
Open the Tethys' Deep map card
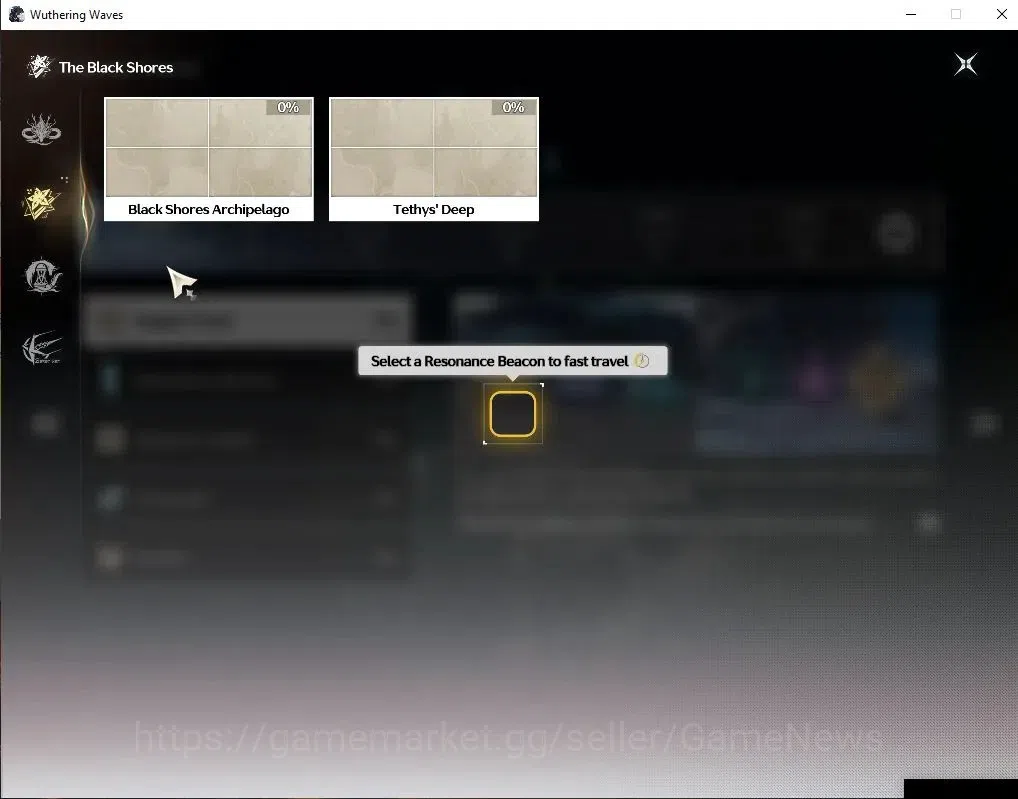434,159
